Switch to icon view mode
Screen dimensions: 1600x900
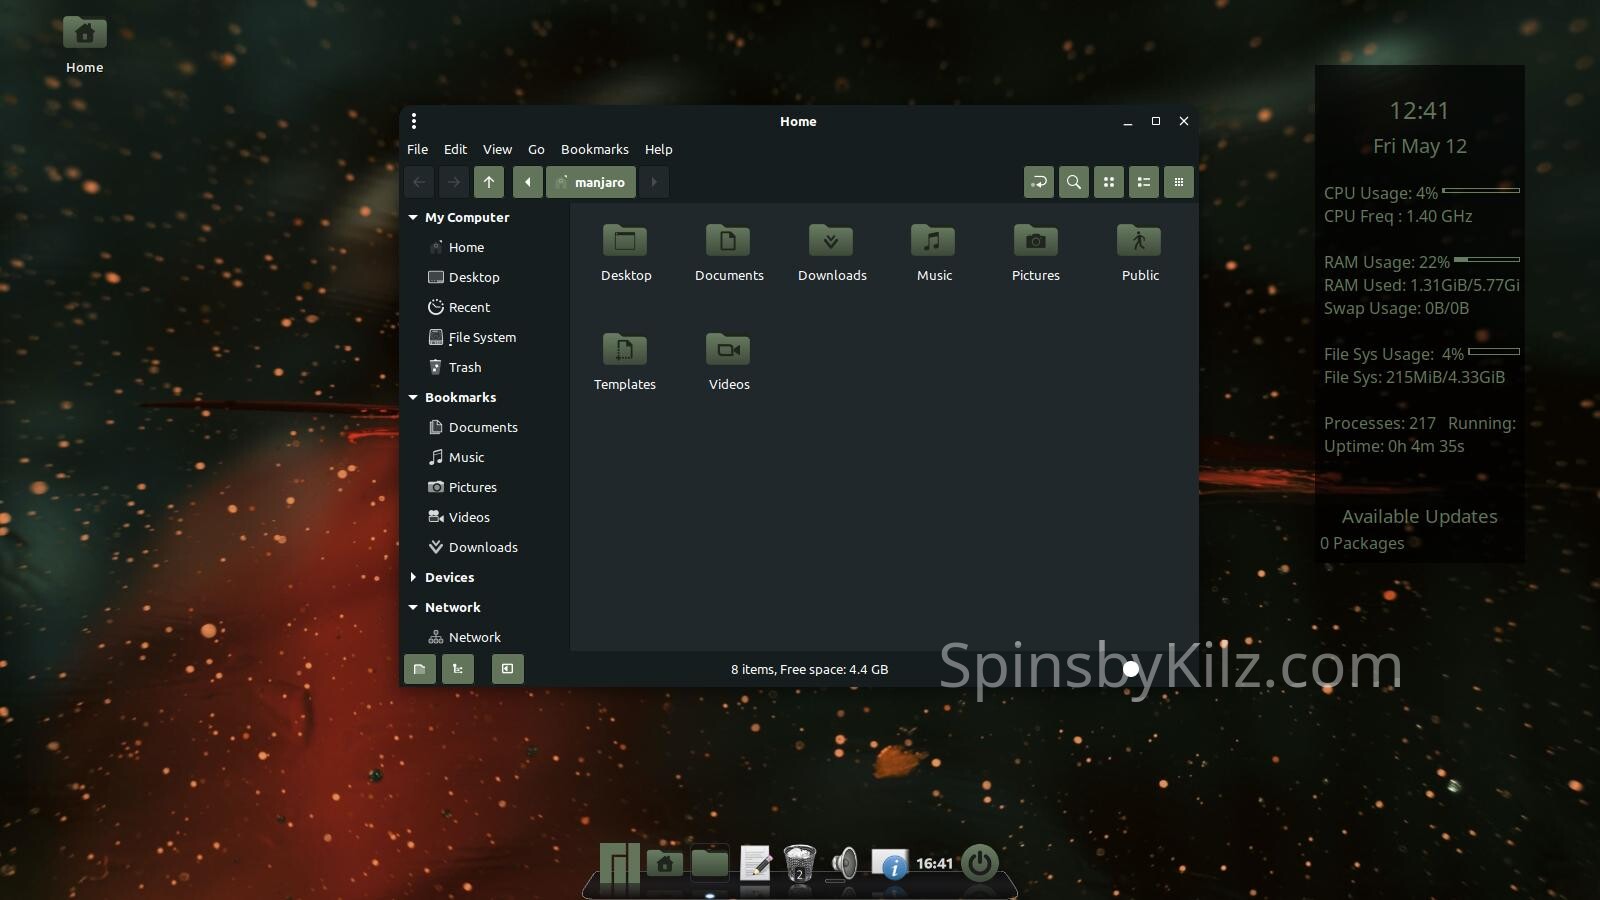(x=1108, y=182)
